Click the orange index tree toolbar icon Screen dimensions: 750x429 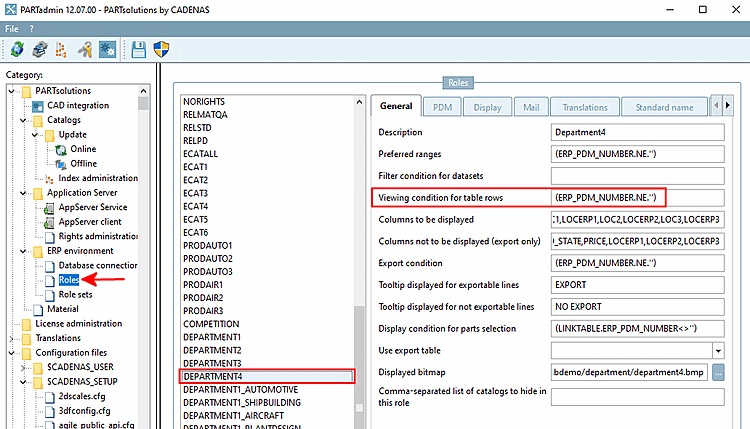[61, 49]
